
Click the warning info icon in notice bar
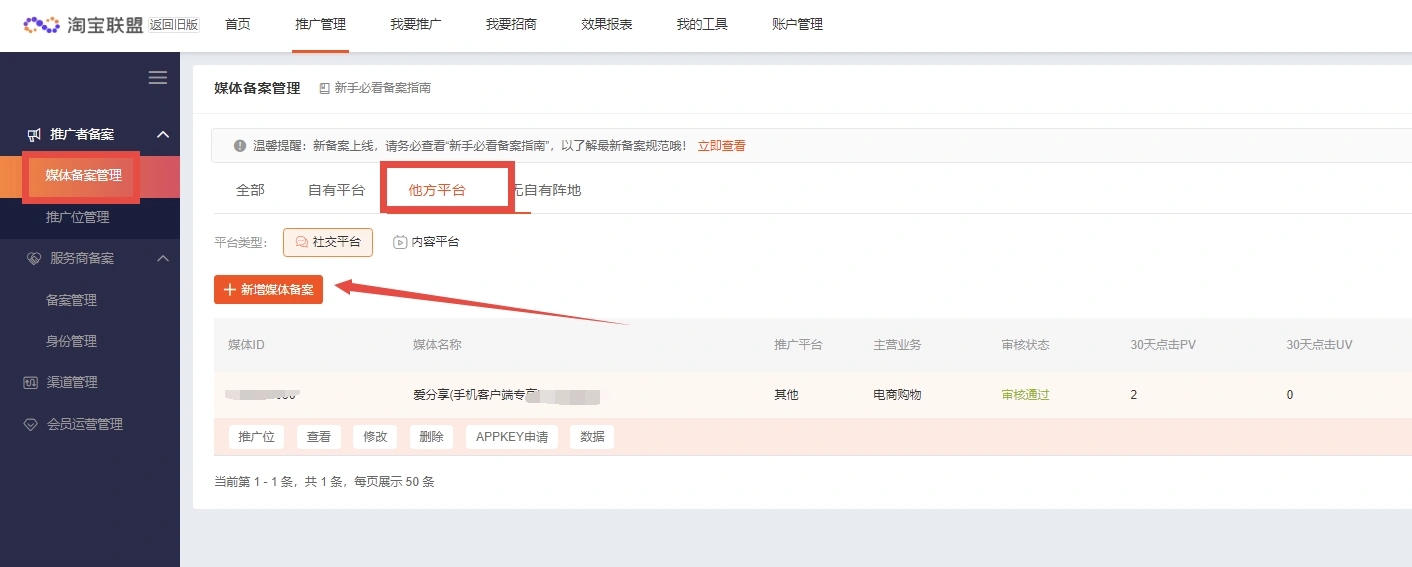coord(240,146)
